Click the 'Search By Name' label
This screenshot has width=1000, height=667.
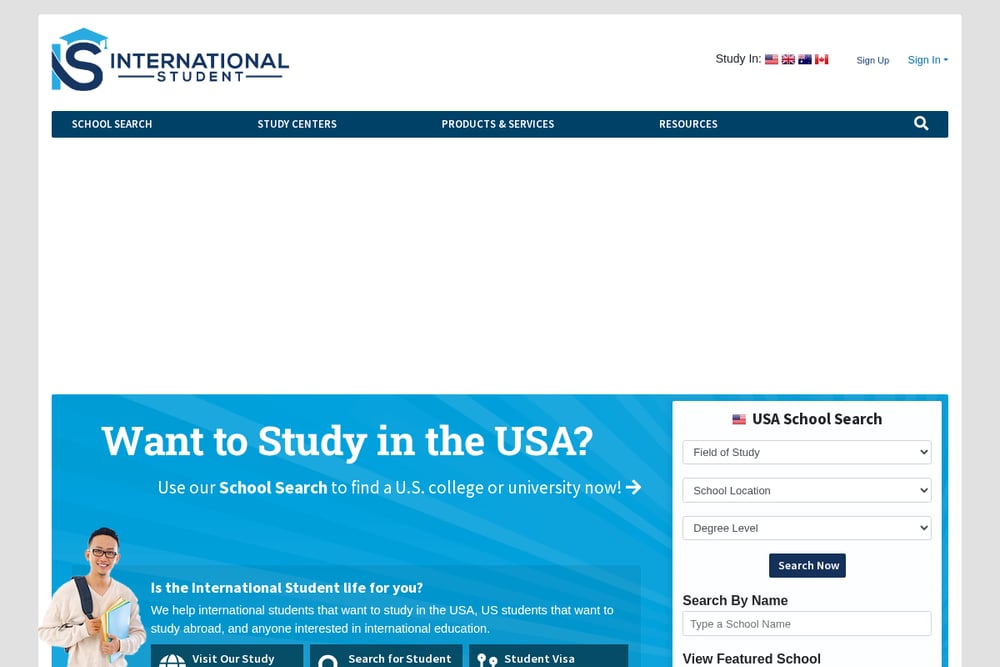pos(735,601)
